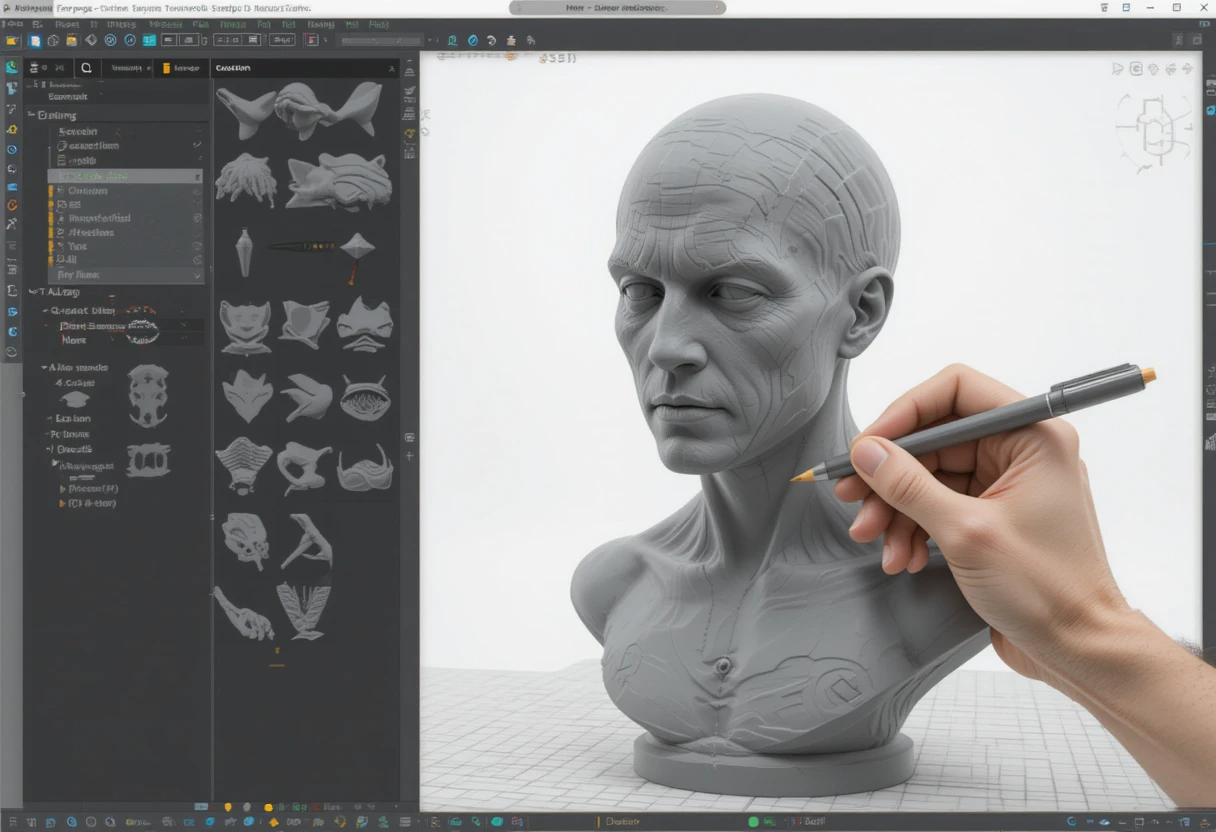Toggle the checkmark on the second tree row

click(x=197, y=146)
